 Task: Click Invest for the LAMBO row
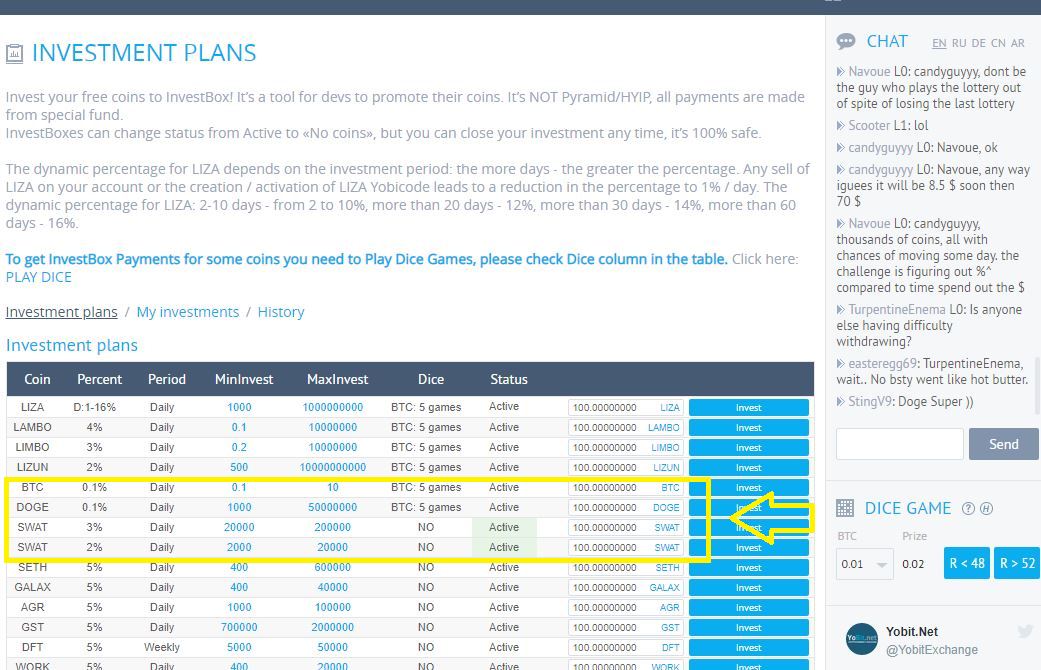[748, 428]
